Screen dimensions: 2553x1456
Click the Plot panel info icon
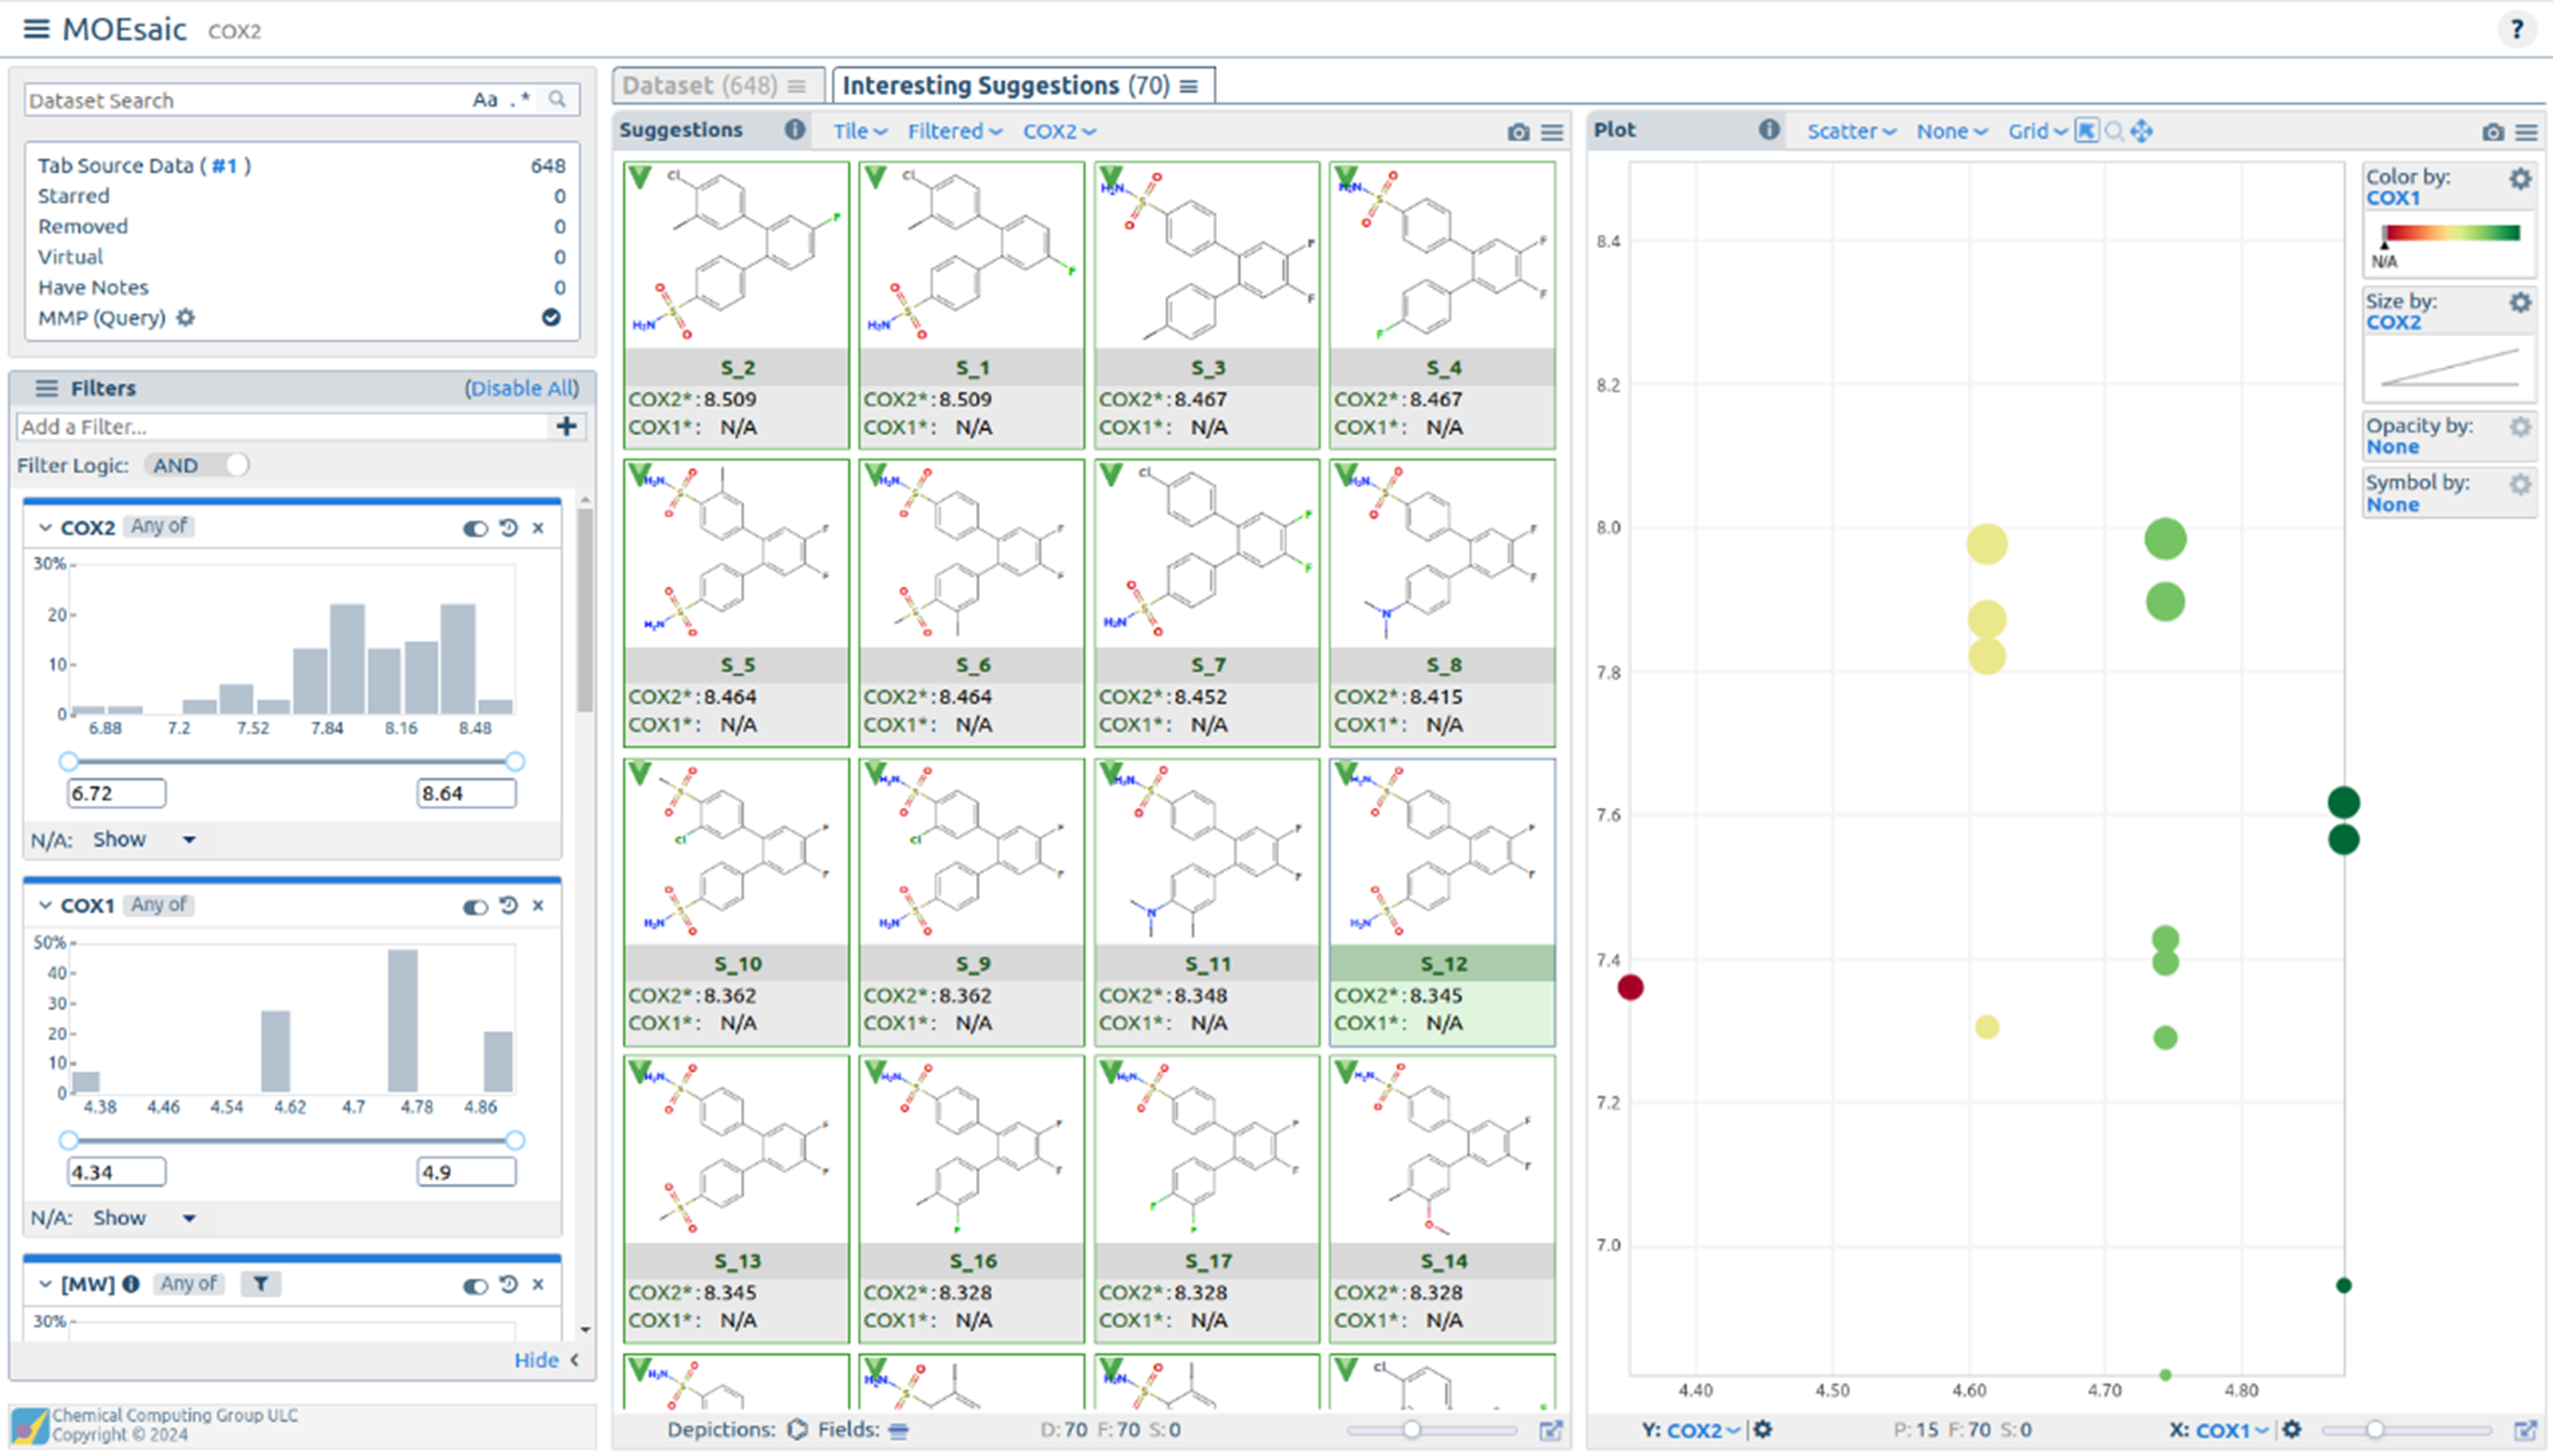[x=1768, y=130]
